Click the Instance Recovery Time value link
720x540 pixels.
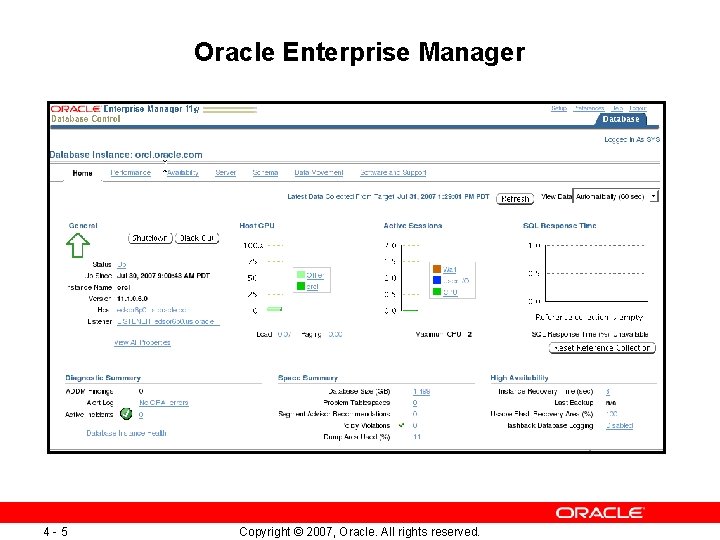point(608,392)
